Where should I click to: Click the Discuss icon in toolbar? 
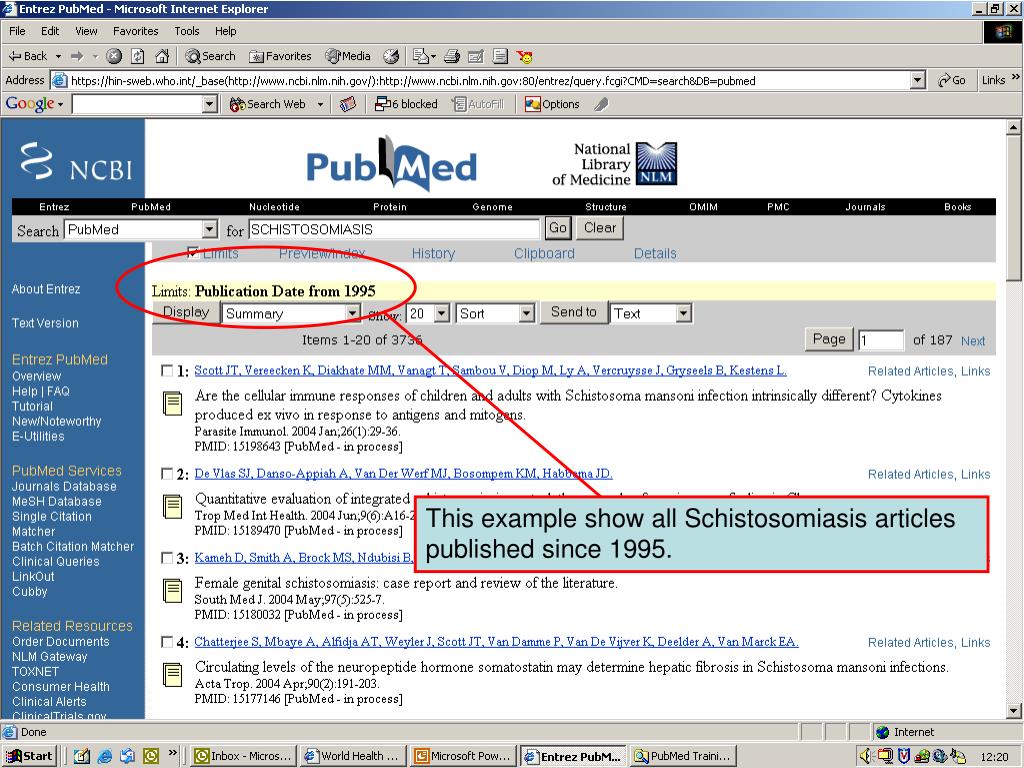click(x=500, y=56)
